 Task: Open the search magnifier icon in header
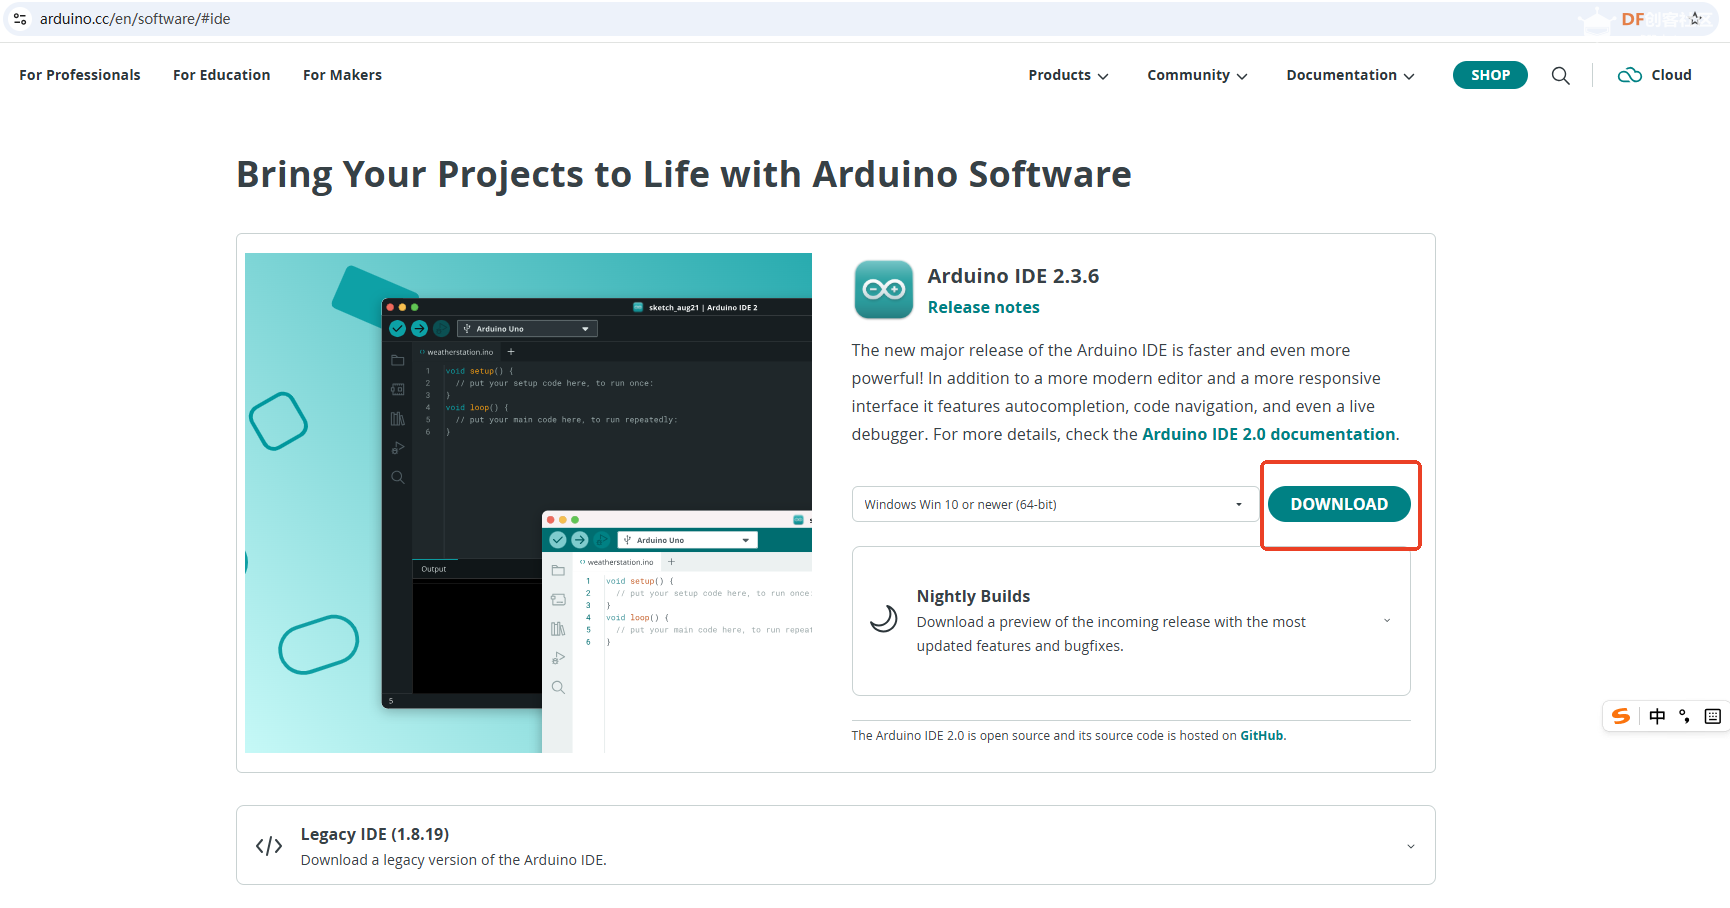(x=1560, y=75)
